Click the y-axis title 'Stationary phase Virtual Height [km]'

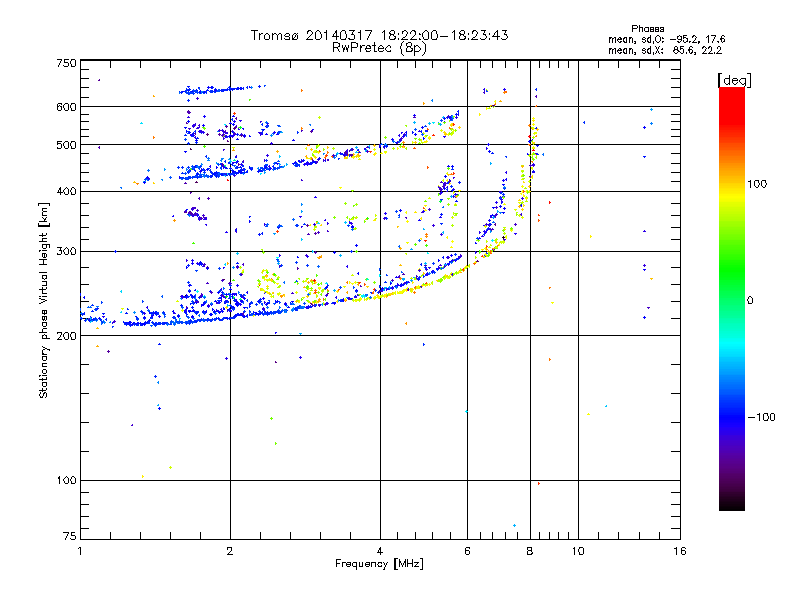coord(44,300)
